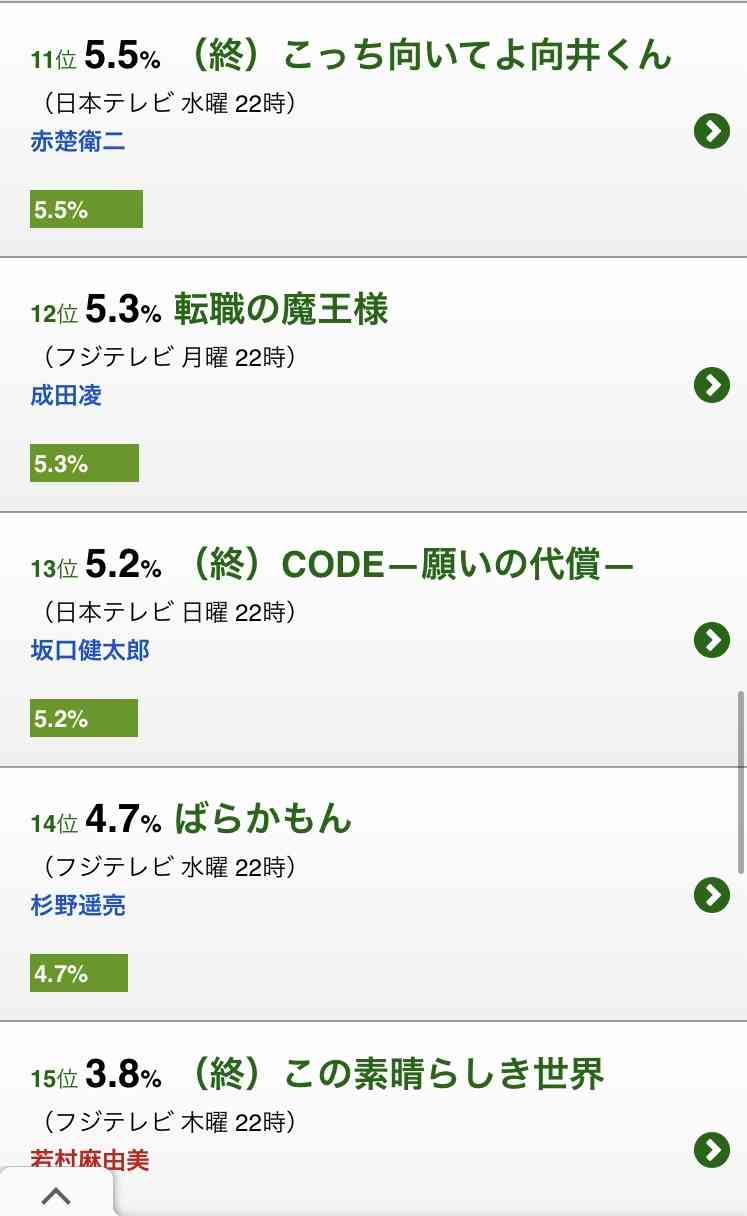The image size is (747, 1216).
Task: Tap the scroll-to-top chevron button
Action: pyautogui.click(x=56, y=1194)
